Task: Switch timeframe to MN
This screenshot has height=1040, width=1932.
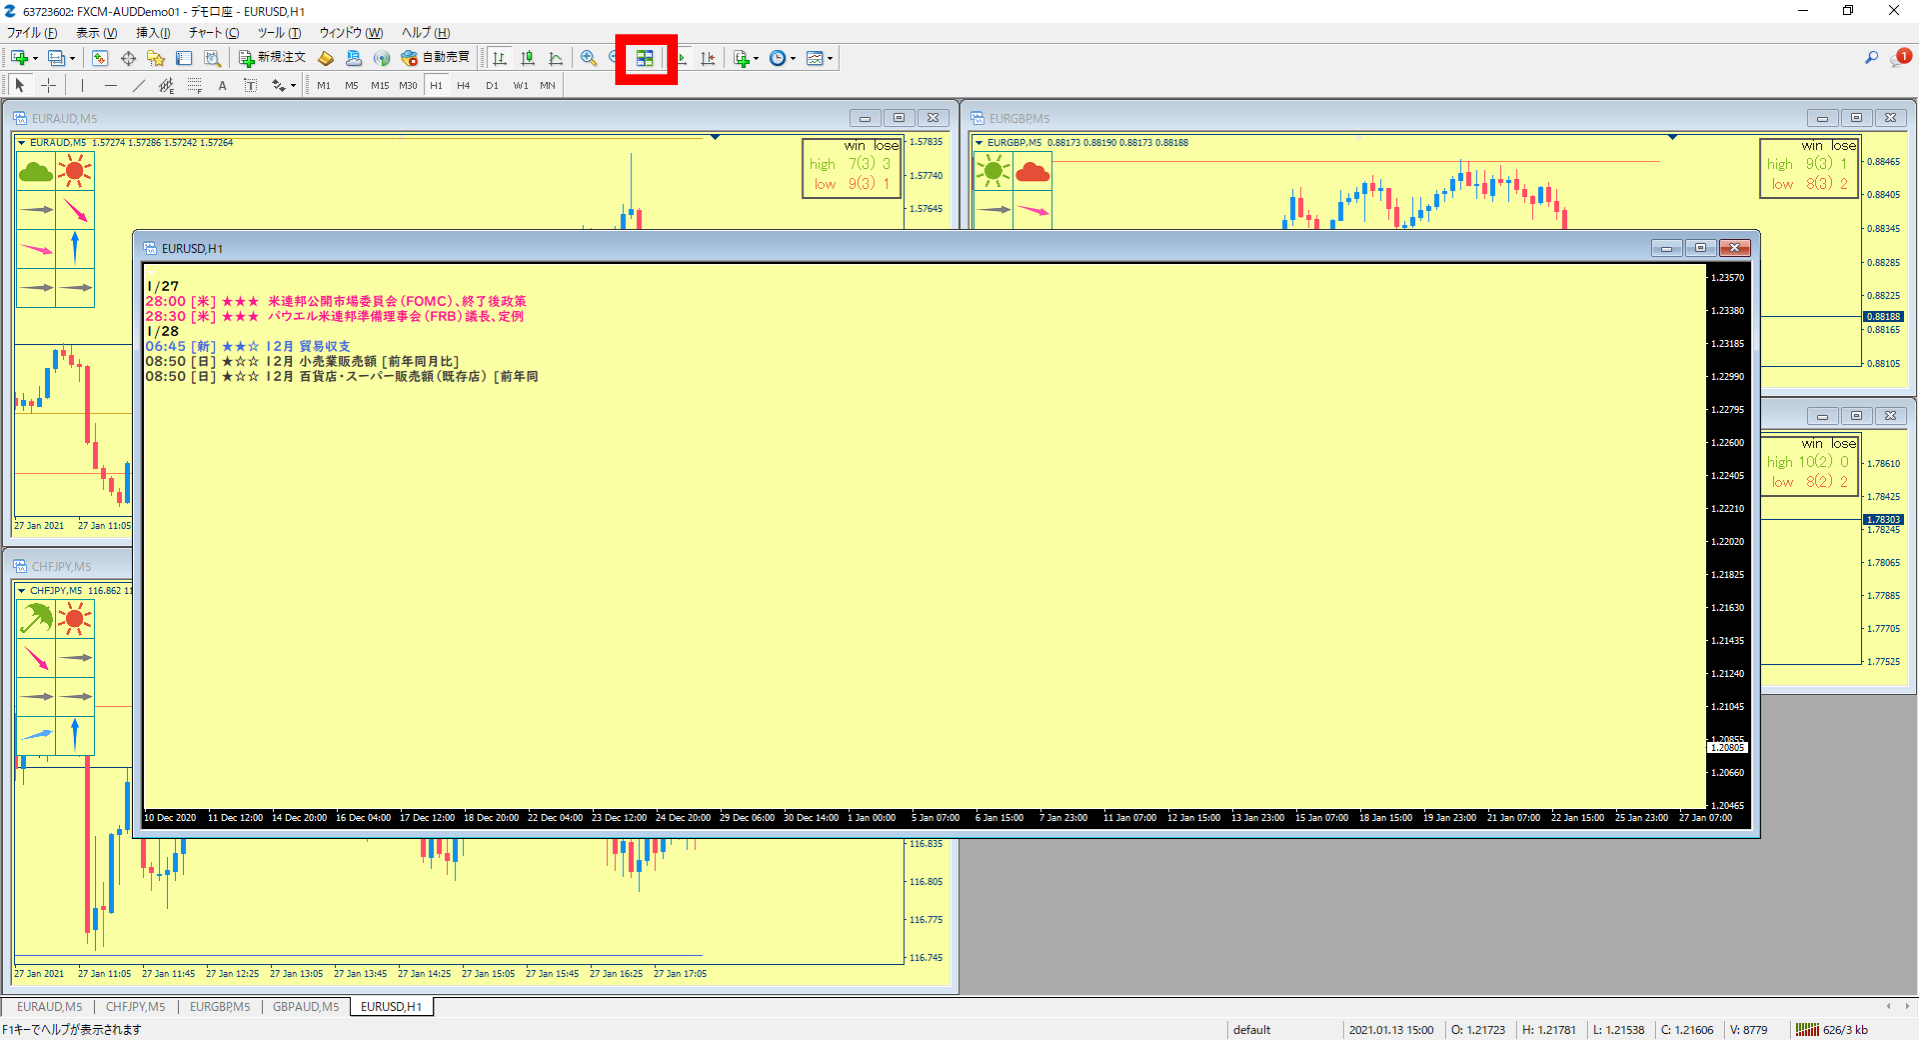Action: (x=548, y=85)
